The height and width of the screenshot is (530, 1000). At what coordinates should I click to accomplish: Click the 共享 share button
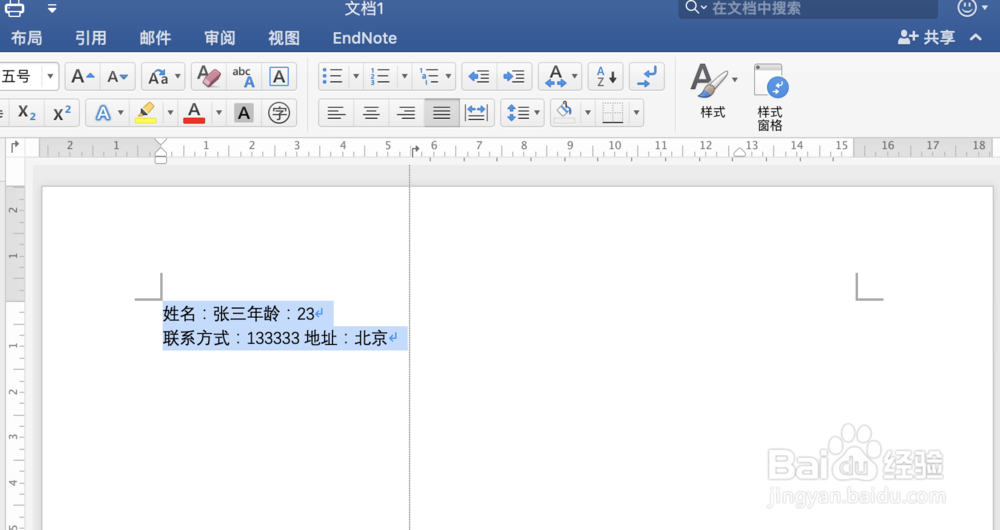[x=927, y=38]
